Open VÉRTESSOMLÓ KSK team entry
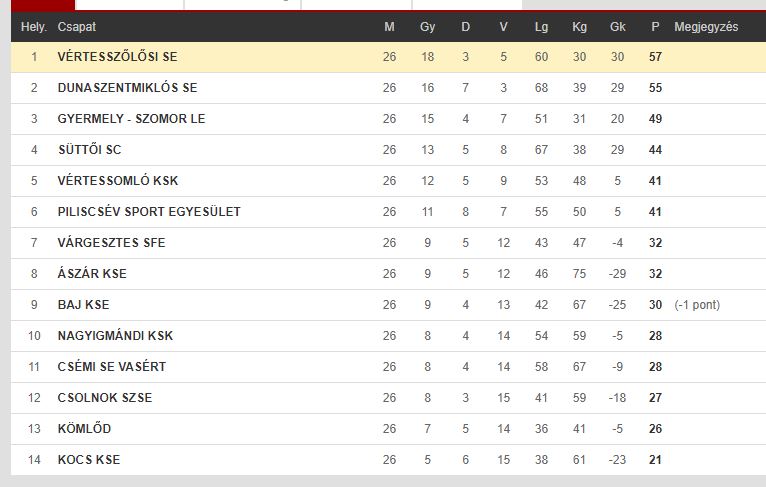Image resolution: width=766 pixels, height=487 pixels. click(x=118, y=181)
